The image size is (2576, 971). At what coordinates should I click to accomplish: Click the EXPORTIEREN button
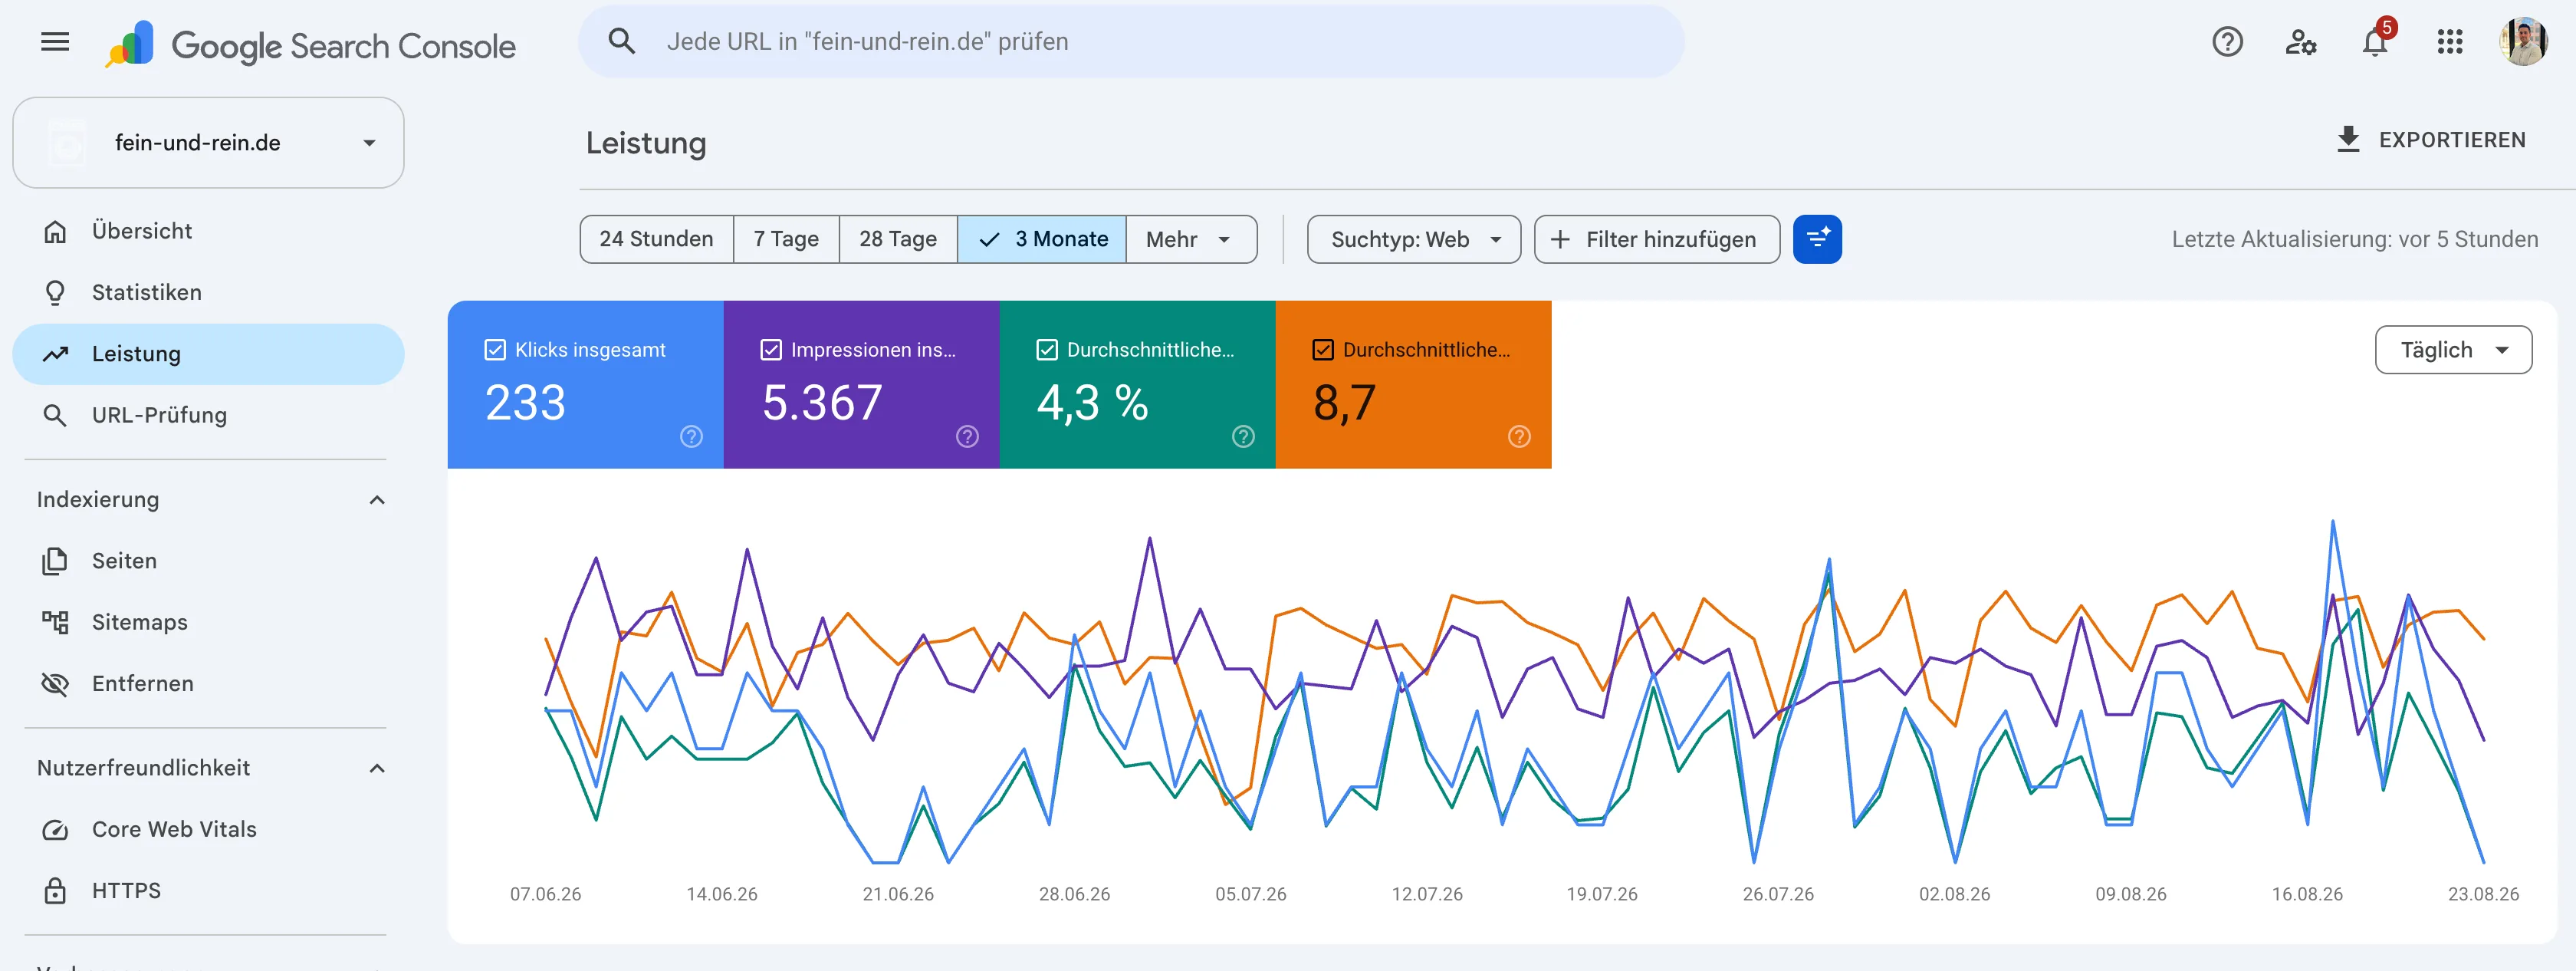[2431, 140]
